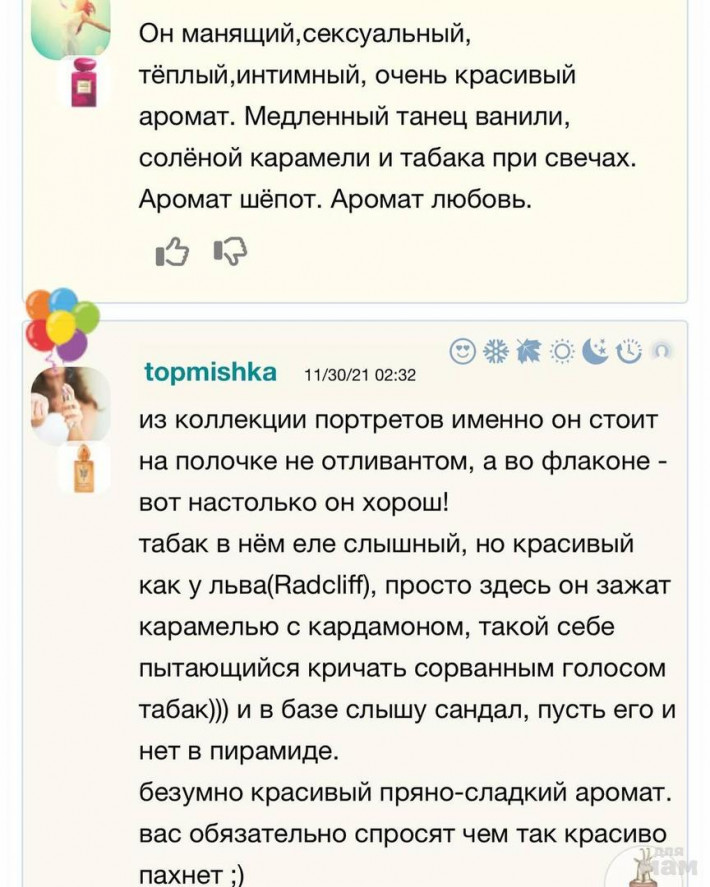Click the colorful balloons badge
This screenshot has width=710, height=887.
coord(62,325)
